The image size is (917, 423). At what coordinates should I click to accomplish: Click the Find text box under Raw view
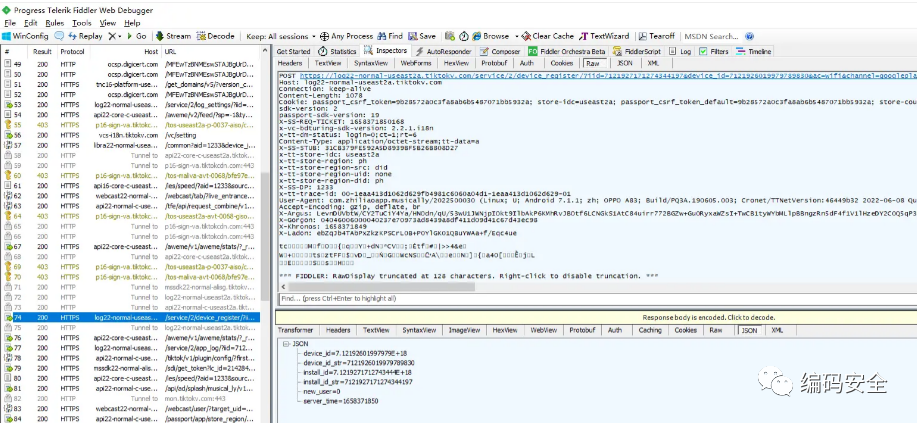click(598, 298)
